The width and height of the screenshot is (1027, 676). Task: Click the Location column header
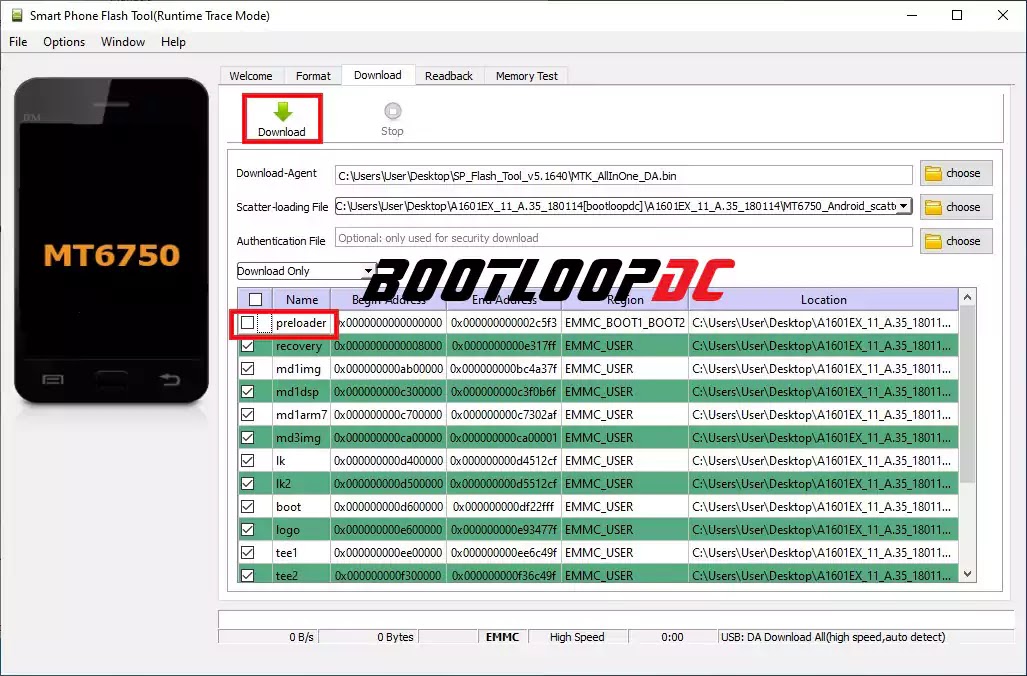click(823, 299)
